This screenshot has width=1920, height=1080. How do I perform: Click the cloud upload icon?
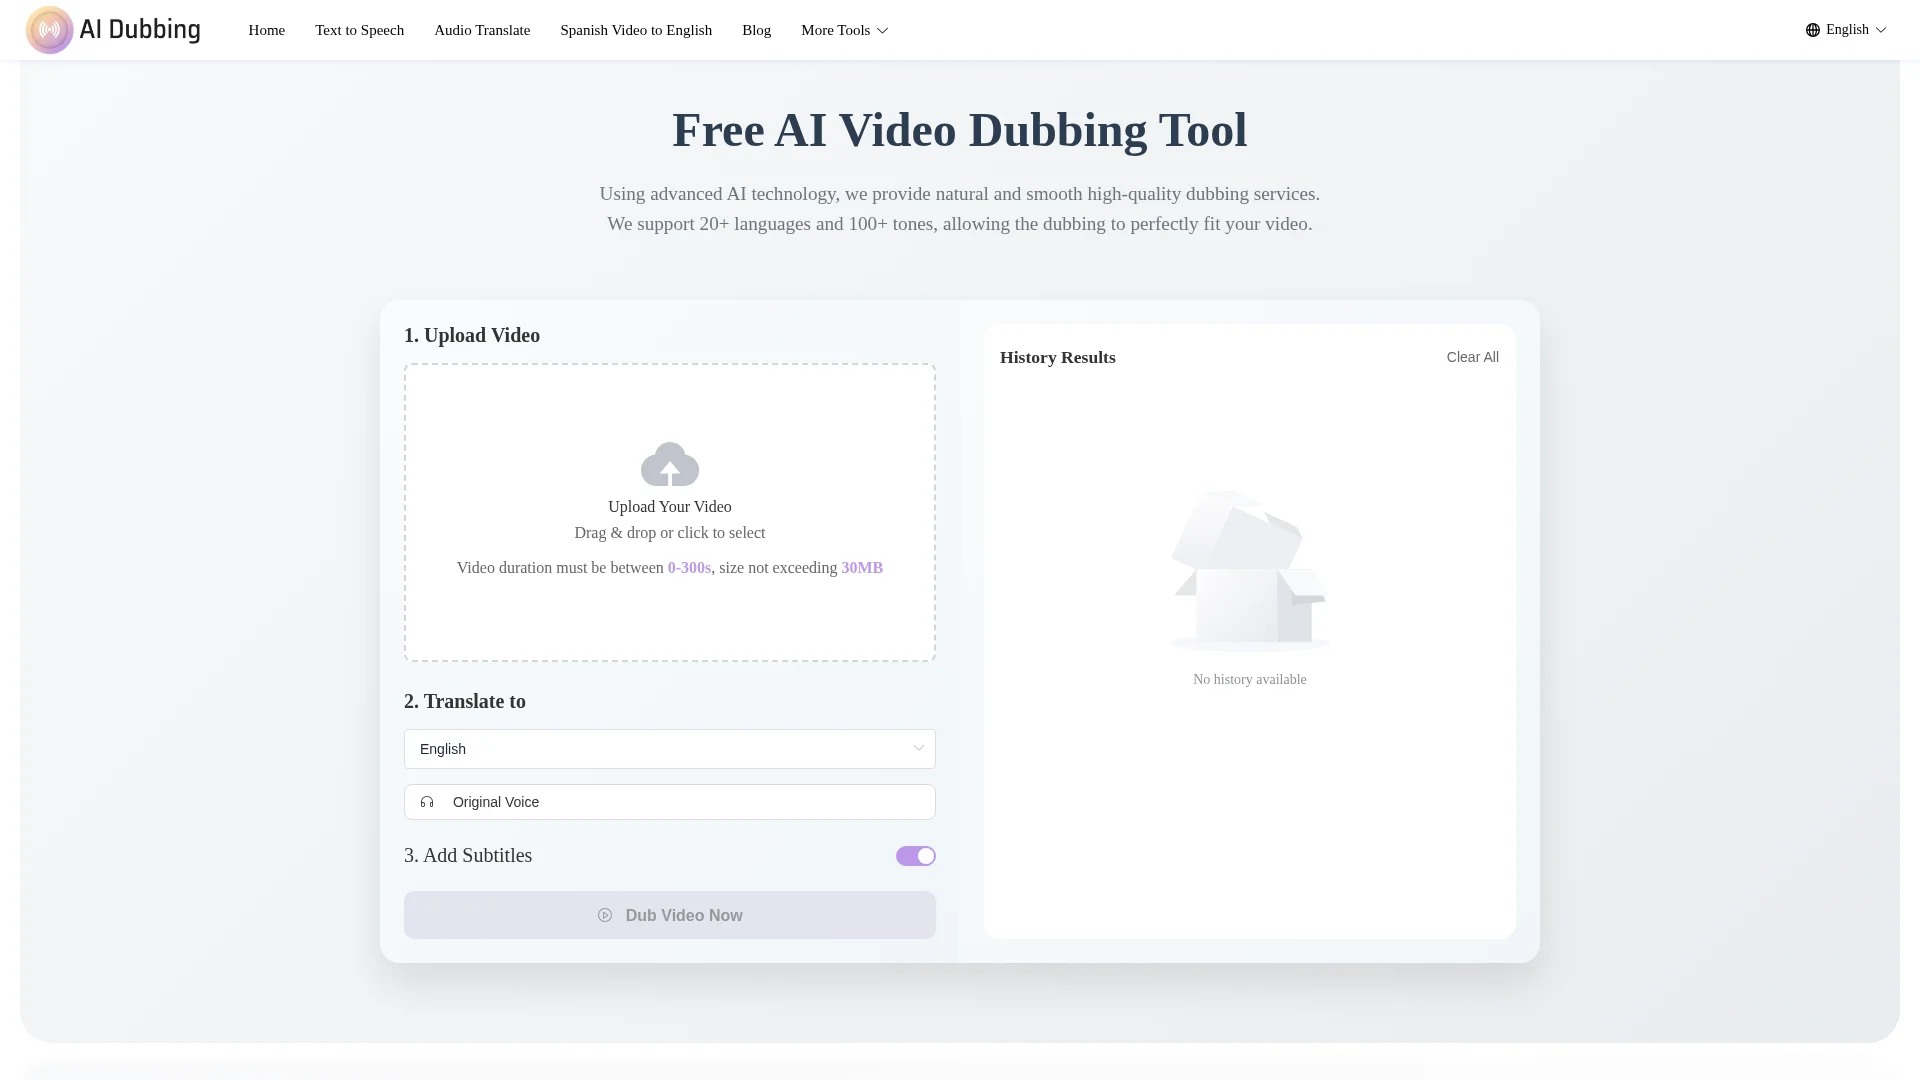click(x=669, y=464)
